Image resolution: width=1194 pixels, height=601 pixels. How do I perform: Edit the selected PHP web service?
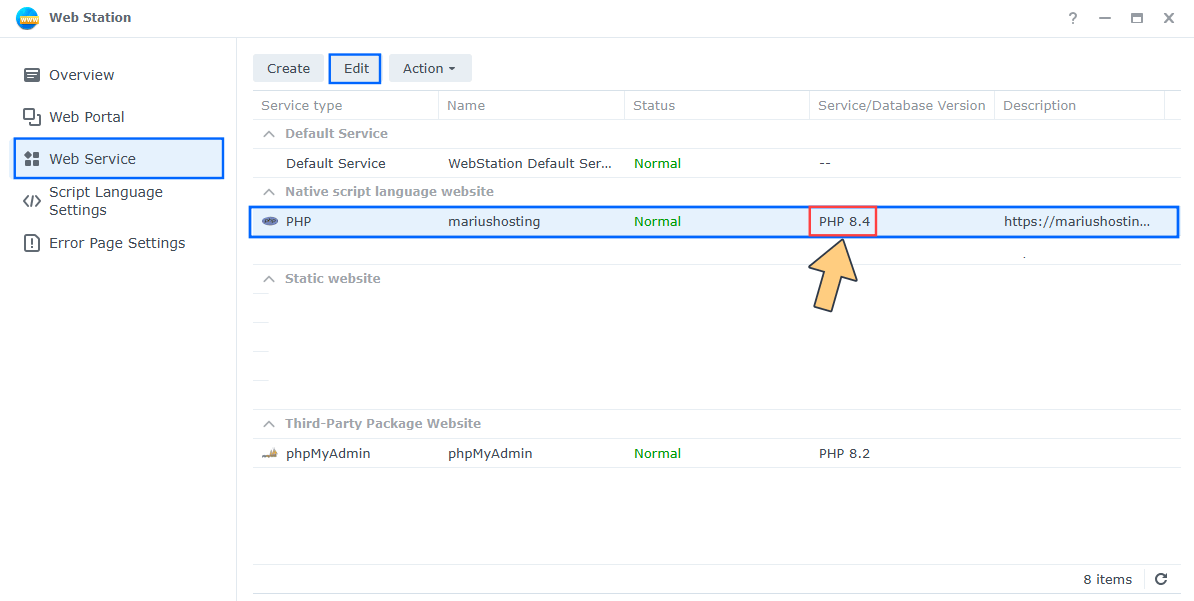[355, 68]
